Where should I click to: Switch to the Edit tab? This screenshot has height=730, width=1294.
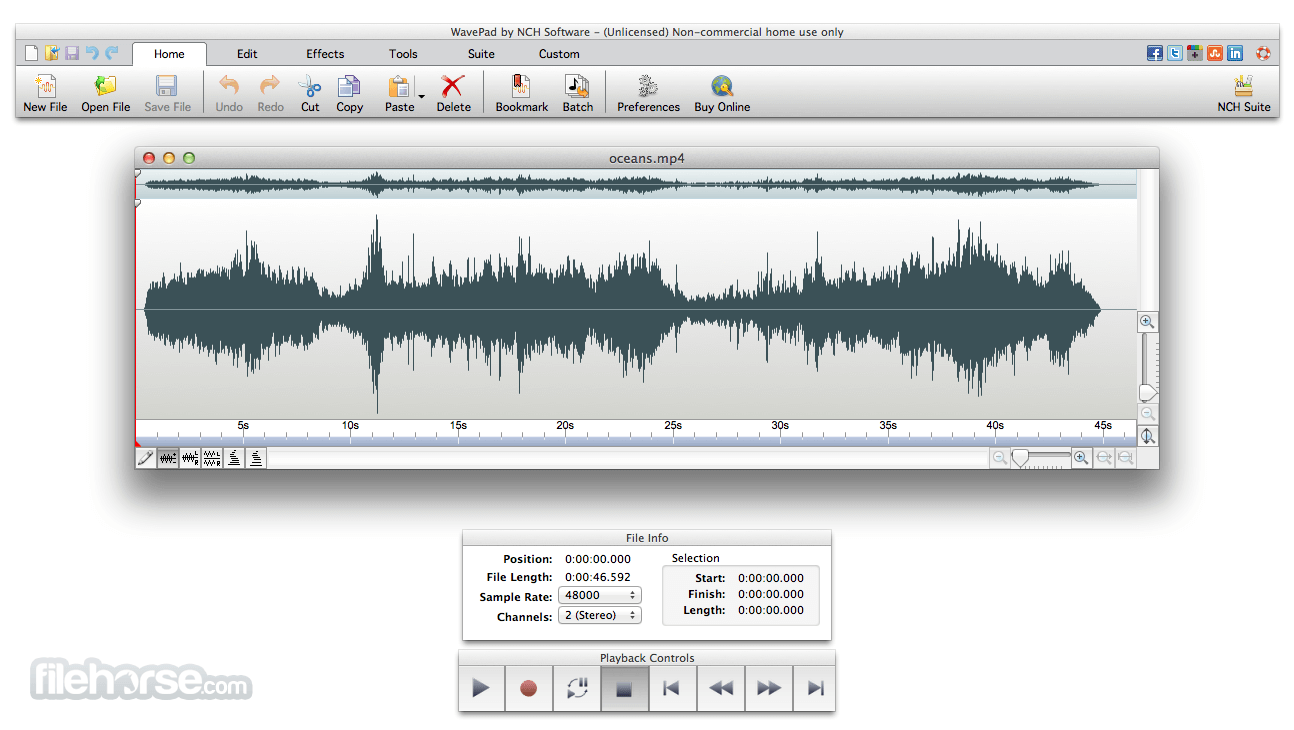tap(247, 54)
